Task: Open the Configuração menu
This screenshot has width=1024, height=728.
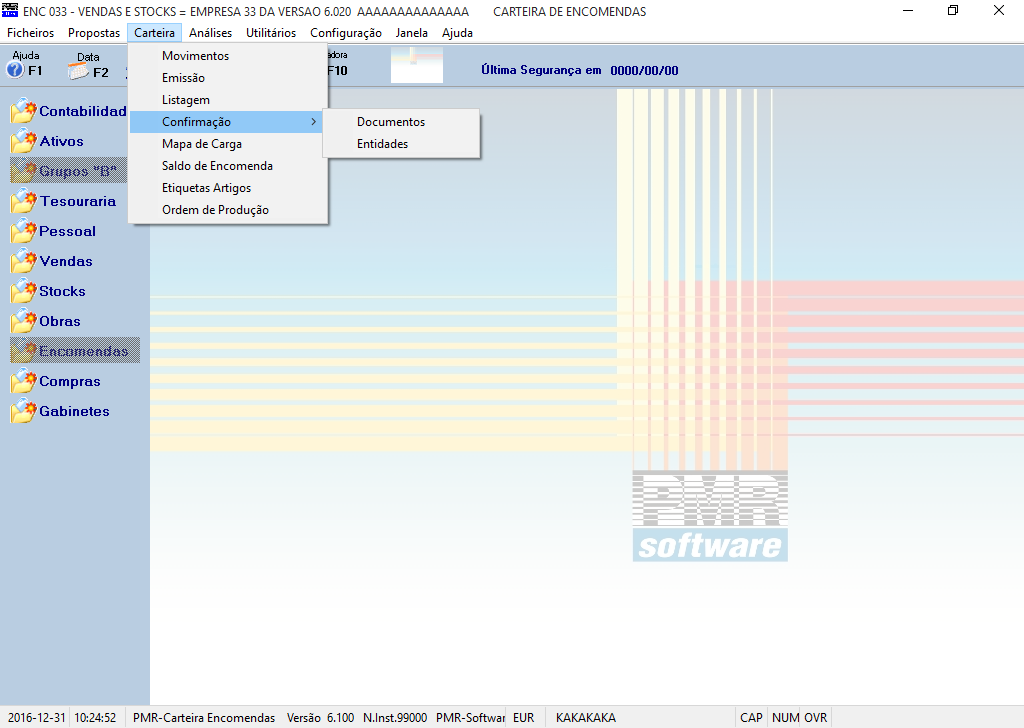Action: (346, 33)
